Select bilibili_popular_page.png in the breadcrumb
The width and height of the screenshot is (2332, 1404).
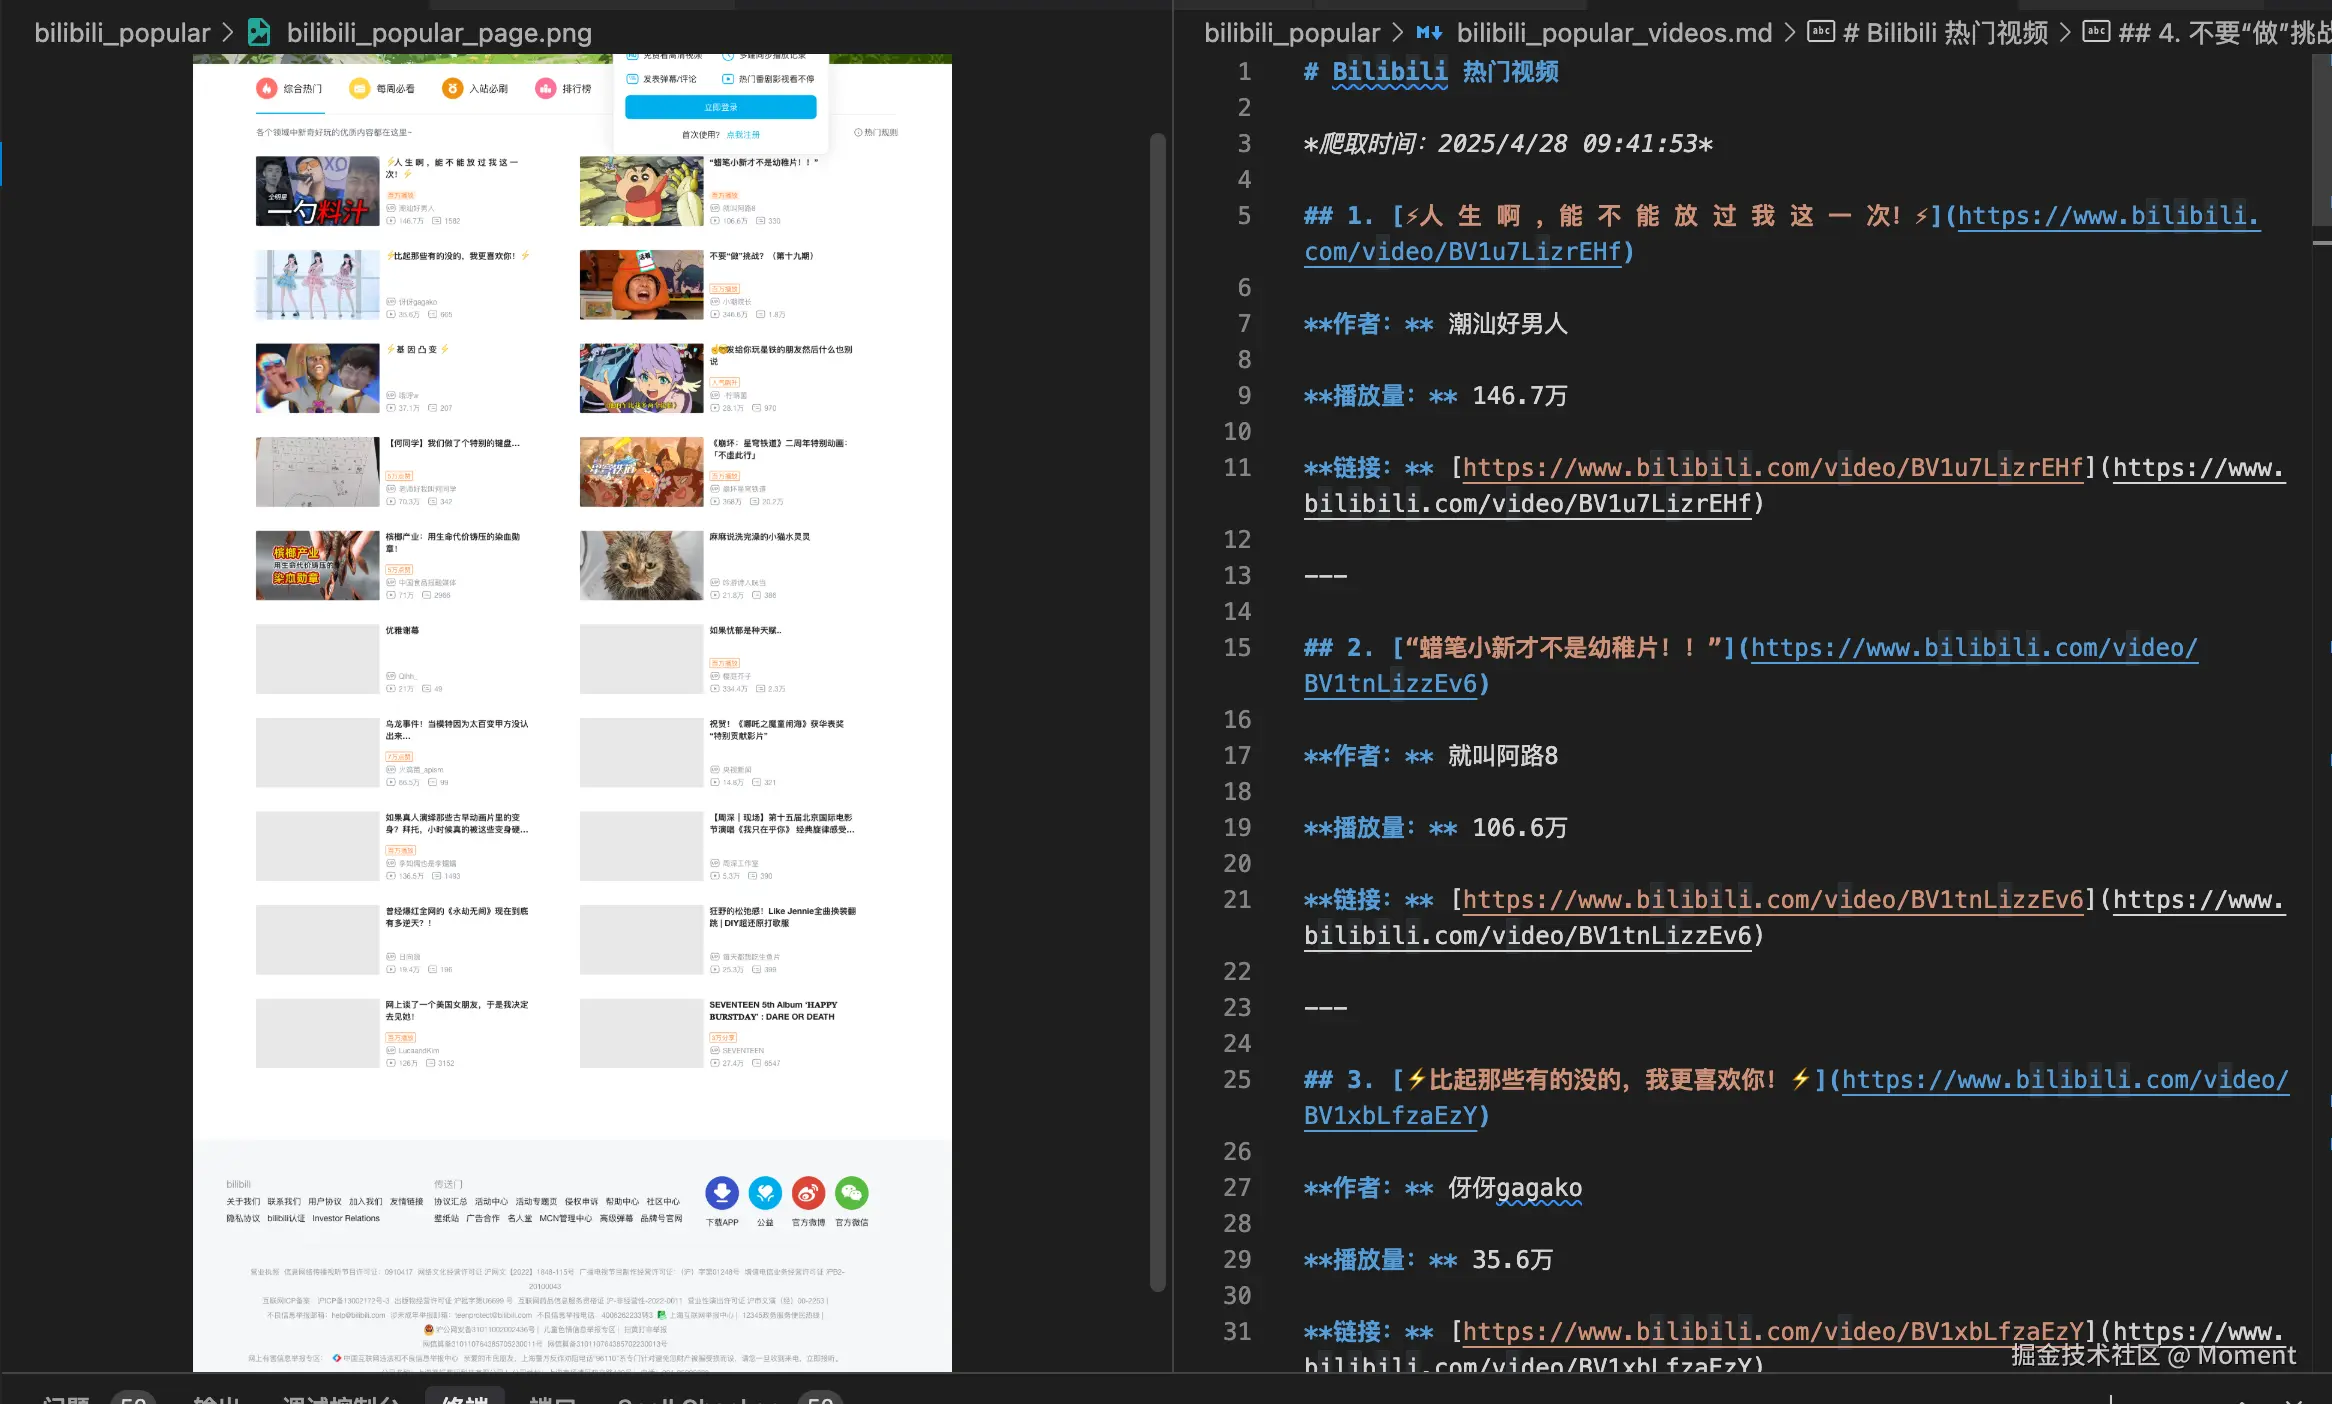coord(439,33)
